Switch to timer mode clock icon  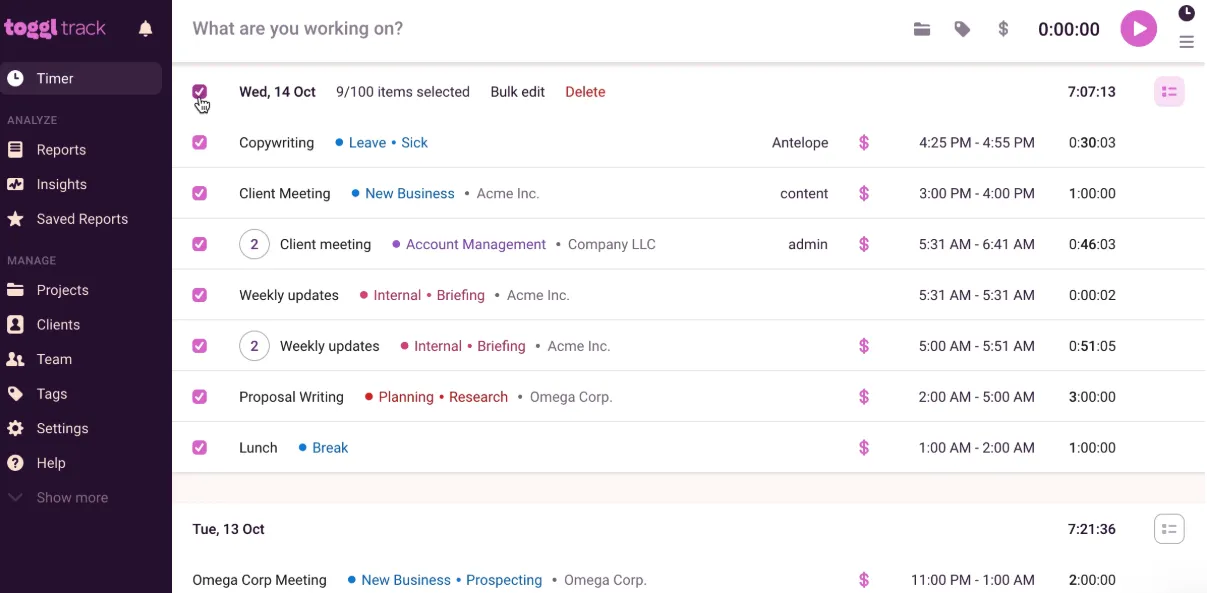(1186, 13)
